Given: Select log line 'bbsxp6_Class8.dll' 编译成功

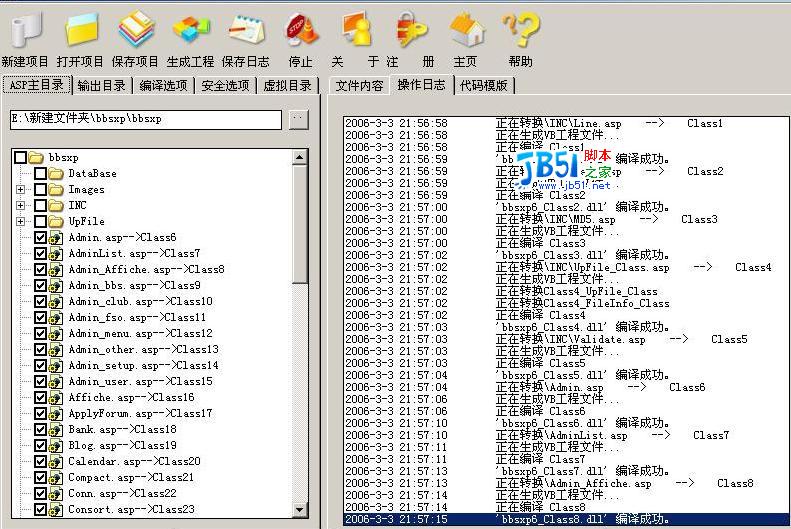Looking at the screenshot, I should [566, 519].
